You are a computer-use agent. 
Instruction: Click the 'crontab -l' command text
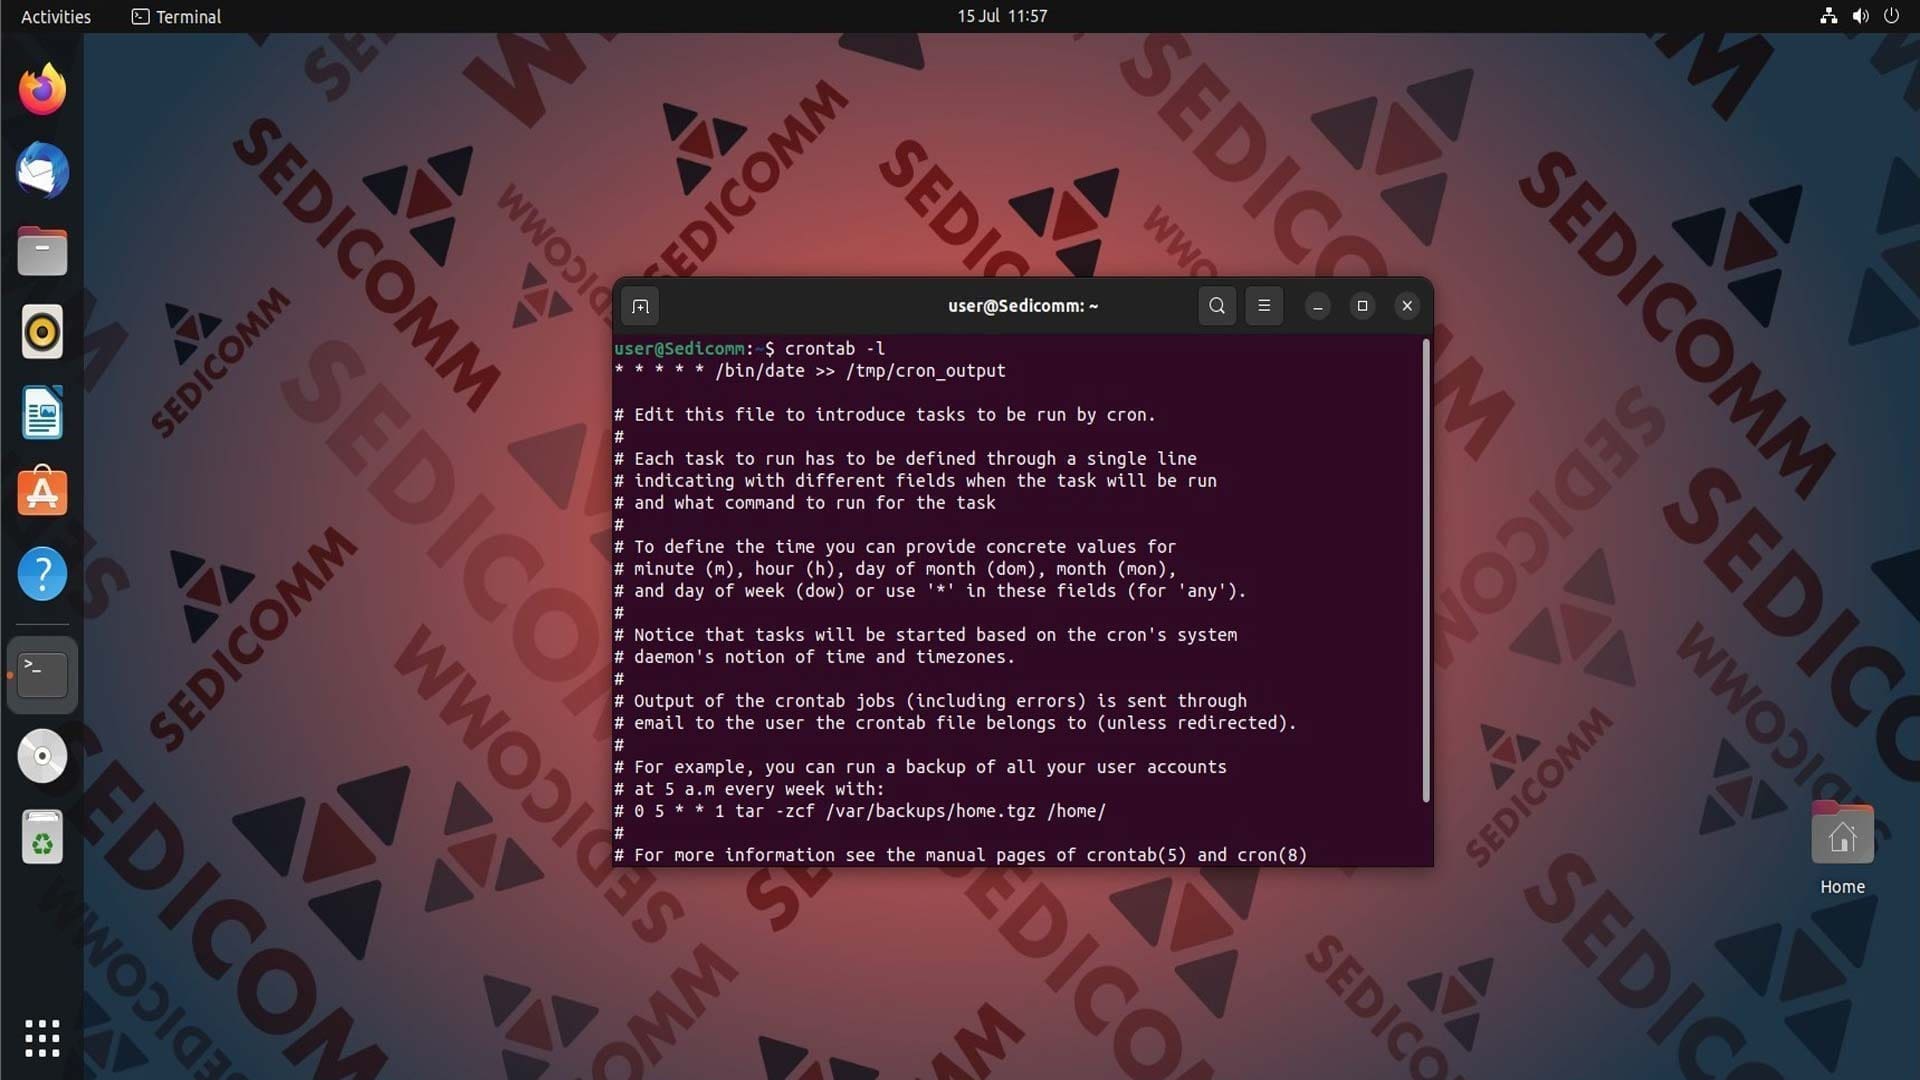pyautogui.click(x=835, y=348)
